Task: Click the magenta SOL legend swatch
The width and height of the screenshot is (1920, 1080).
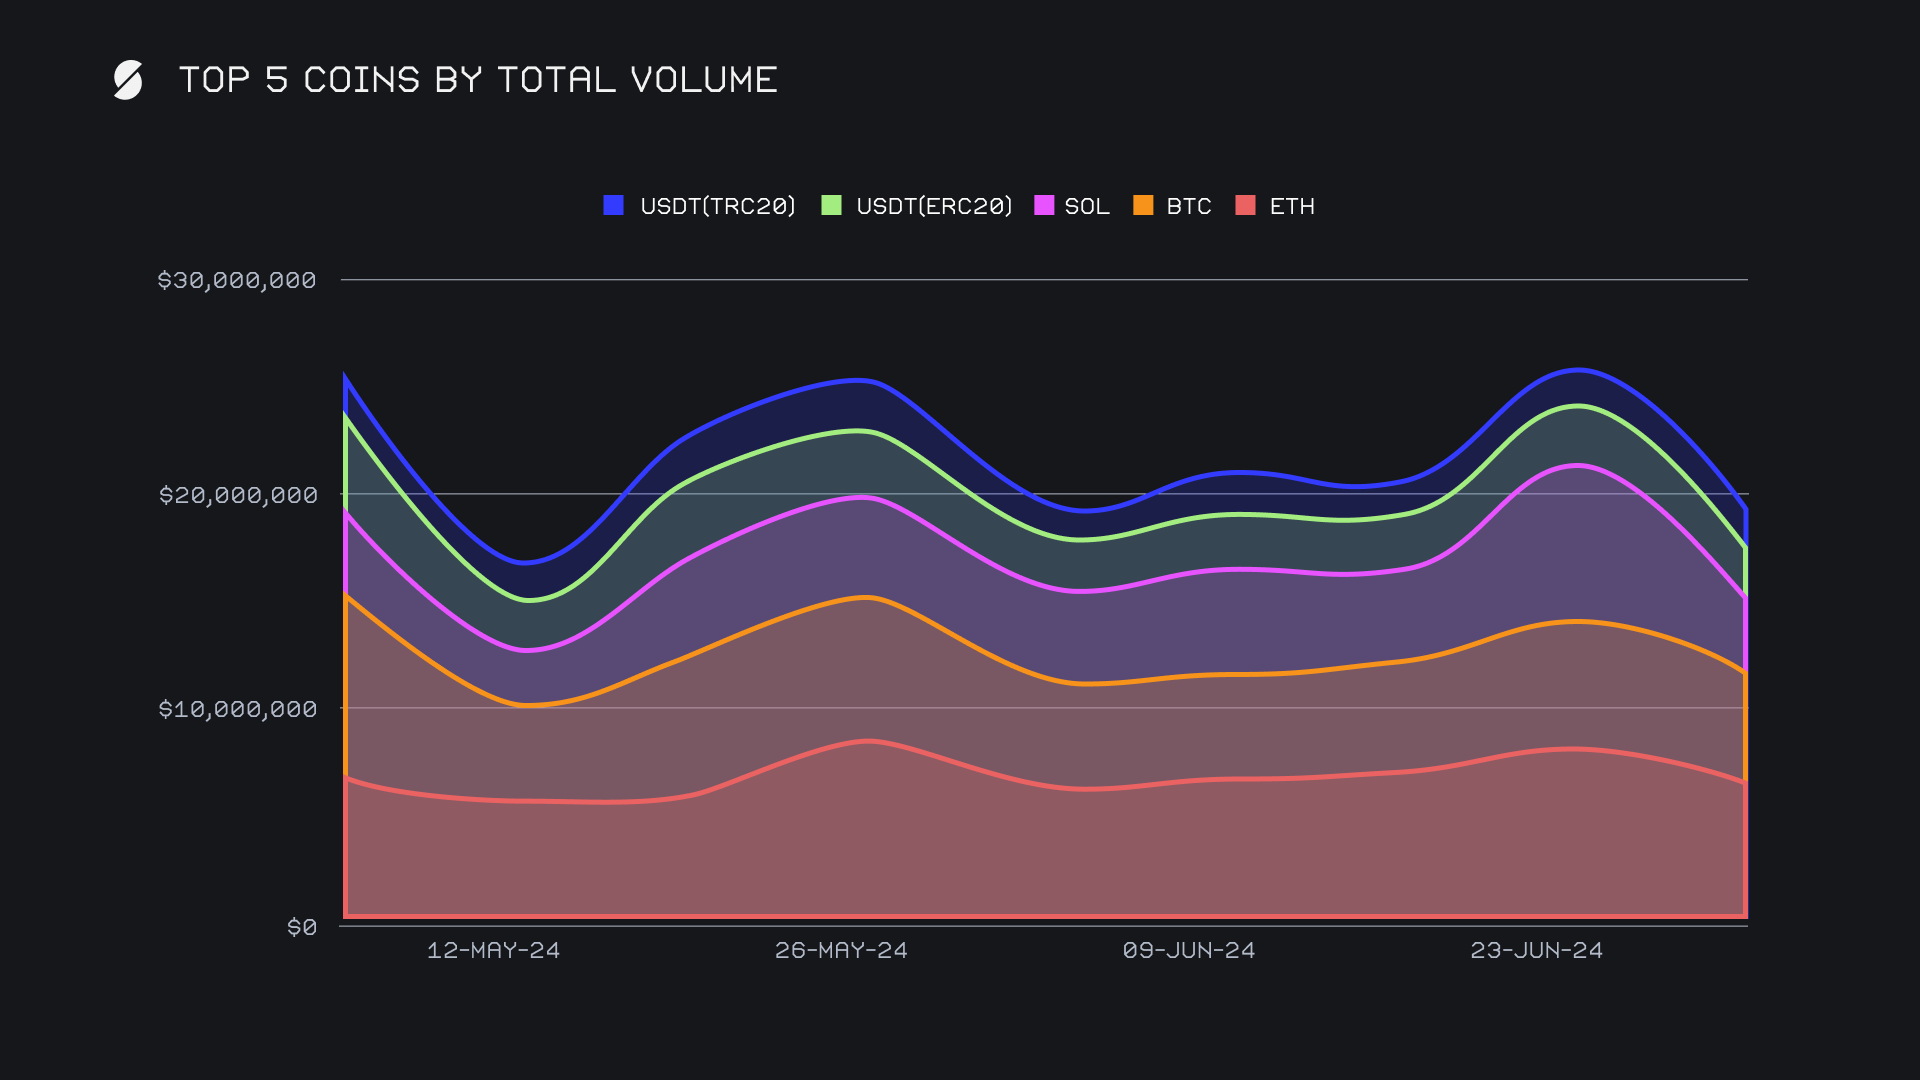Action: pos(1044,205)
